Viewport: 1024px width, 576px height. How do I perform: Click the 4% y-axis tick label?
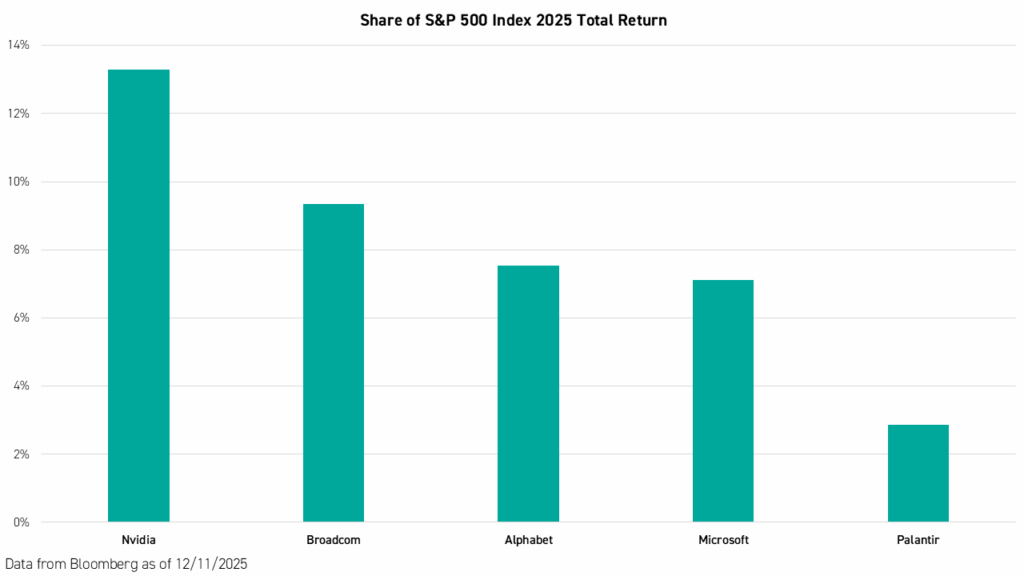(x=21, y=386)
